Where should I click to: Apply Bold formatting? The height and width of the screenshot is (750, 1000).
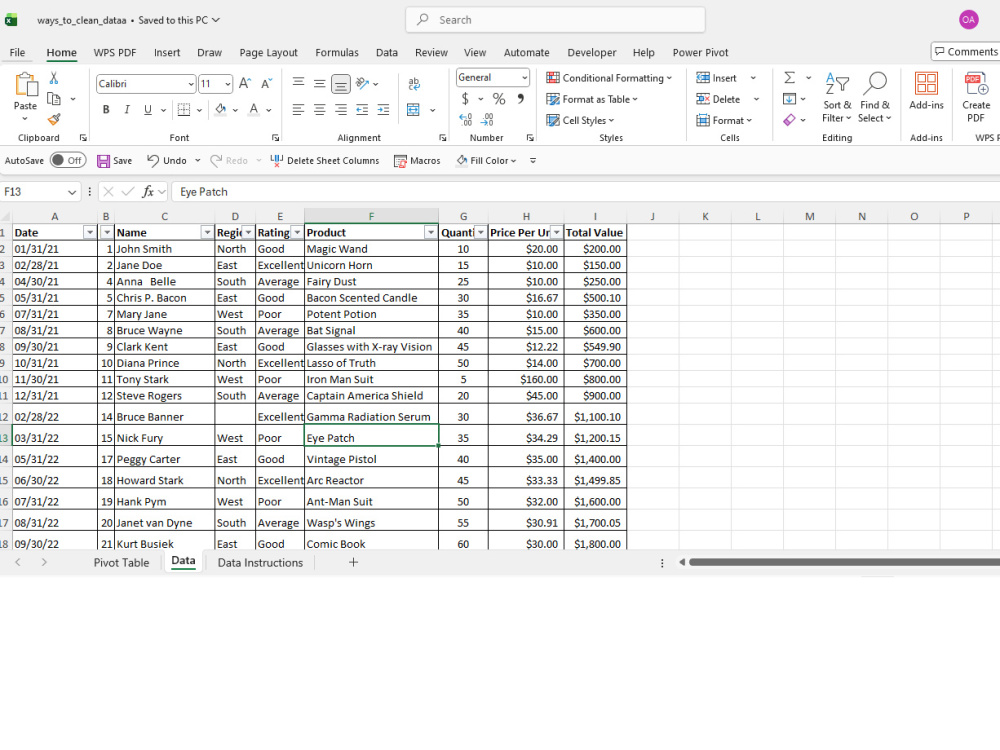[x=106, y=110]
